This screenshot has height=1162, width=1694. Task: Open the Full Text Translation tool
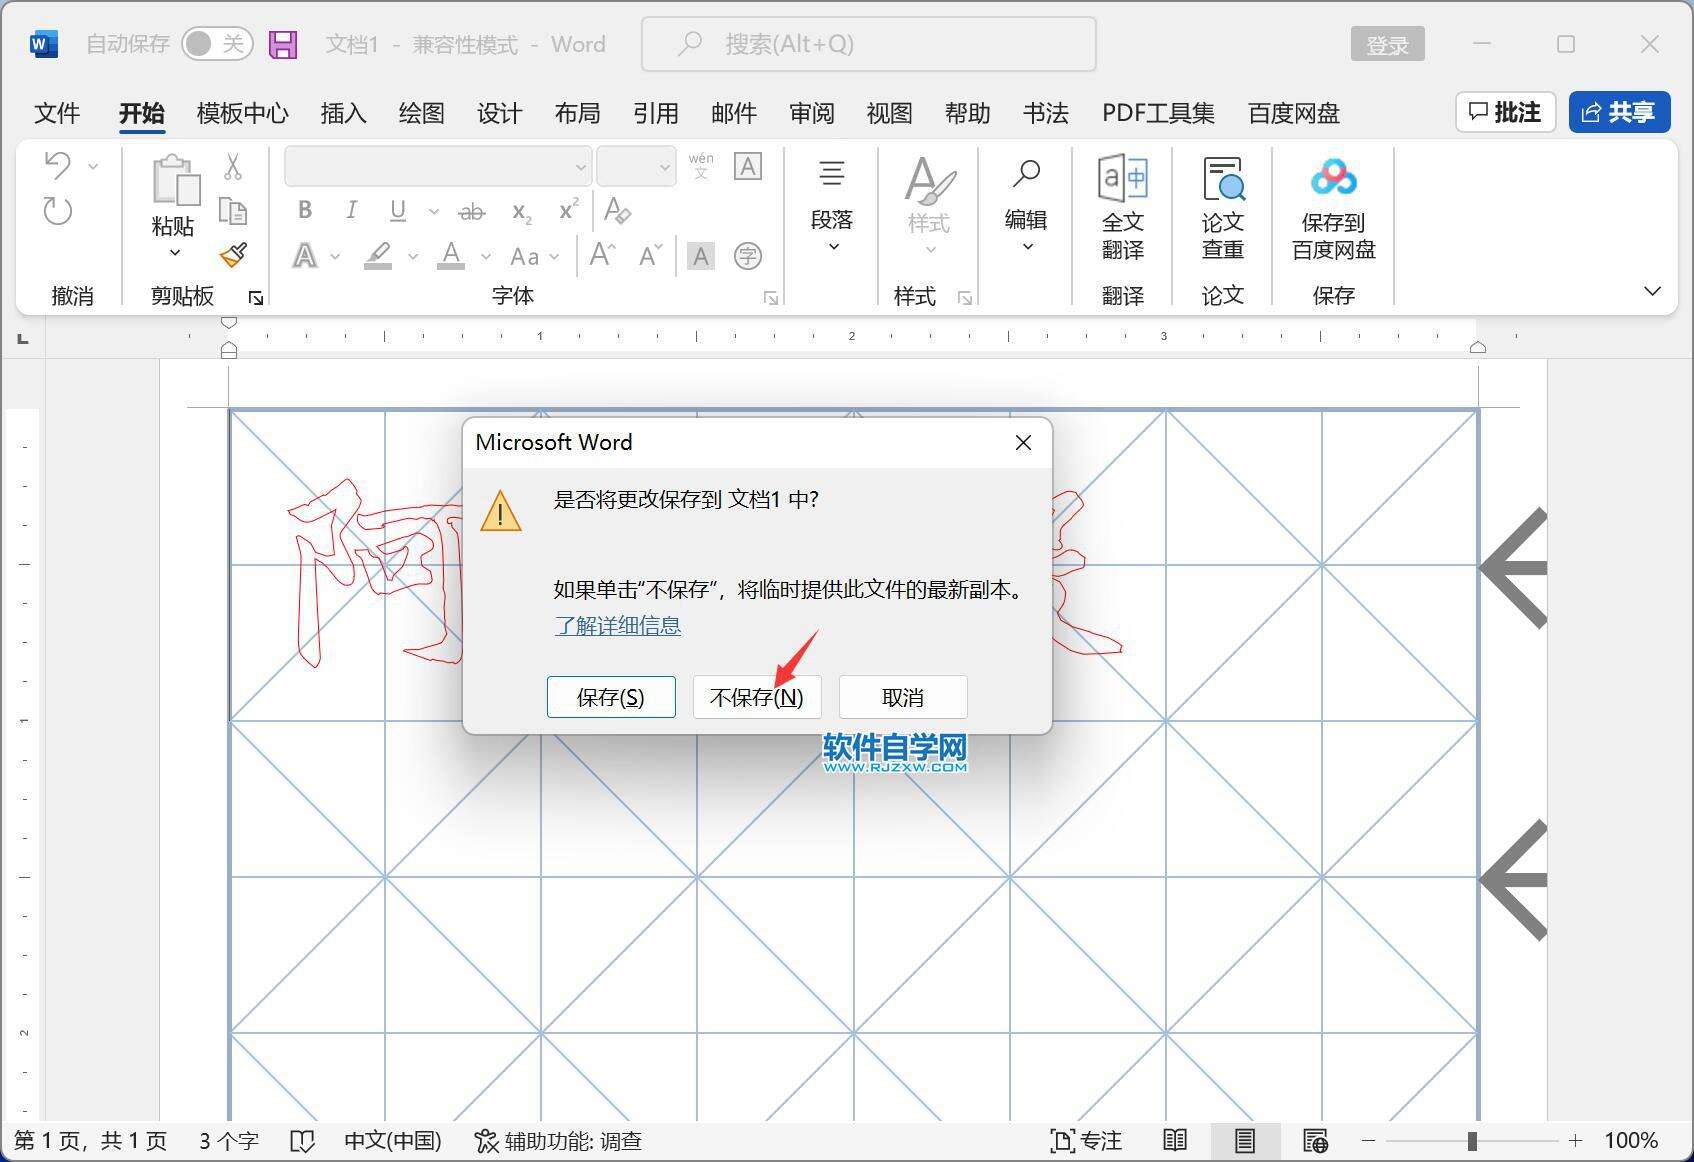(x=1123, y=208)
